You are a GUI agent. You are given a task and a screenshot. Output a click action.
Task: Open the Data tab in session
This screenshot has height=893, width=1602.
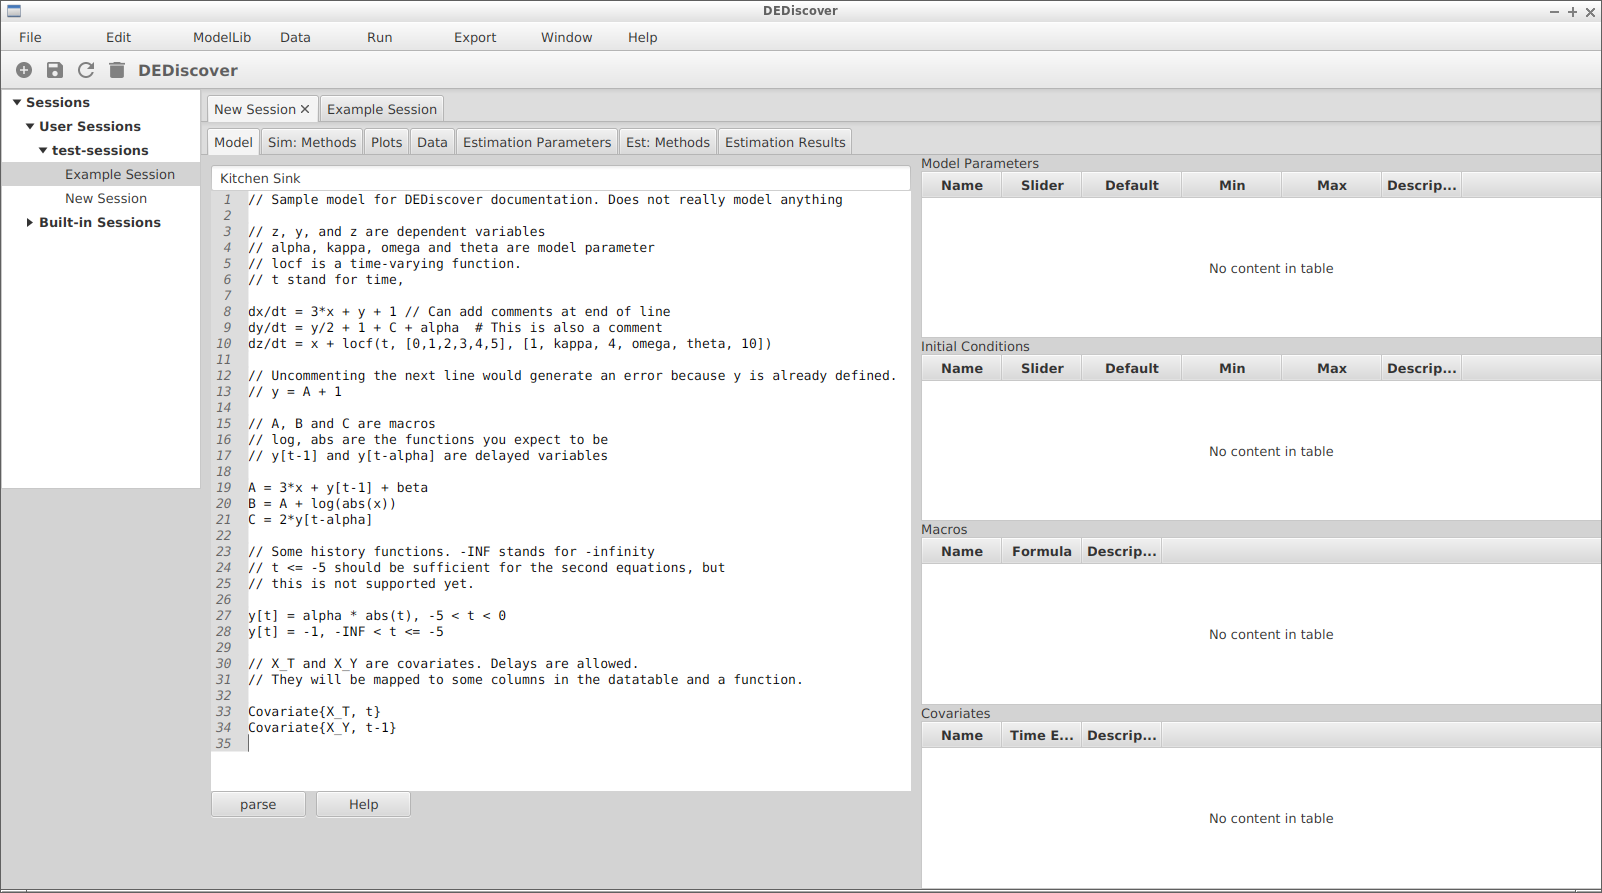tap(432, 142)
